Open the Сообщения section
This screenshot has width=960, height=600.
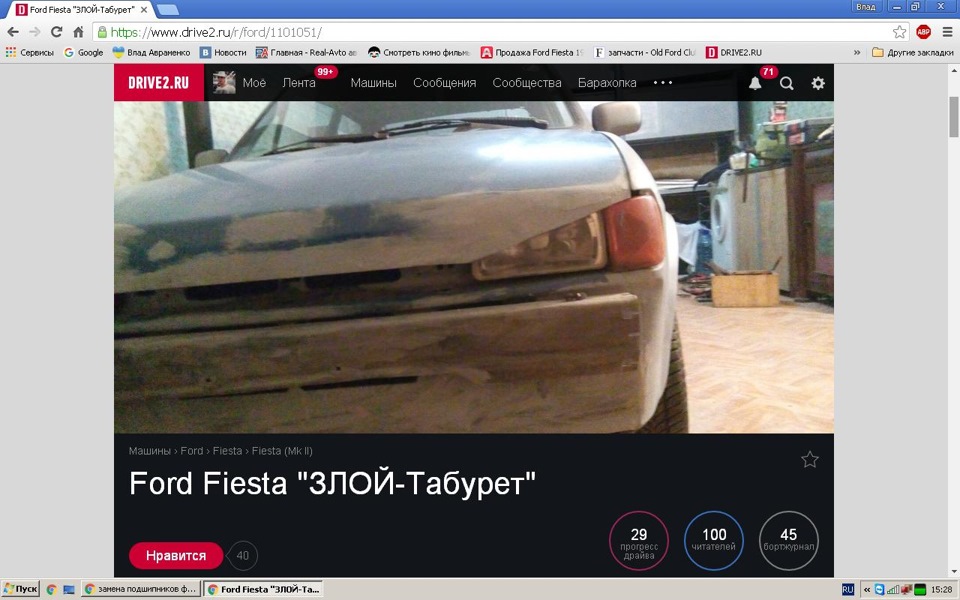click(444, 83)
